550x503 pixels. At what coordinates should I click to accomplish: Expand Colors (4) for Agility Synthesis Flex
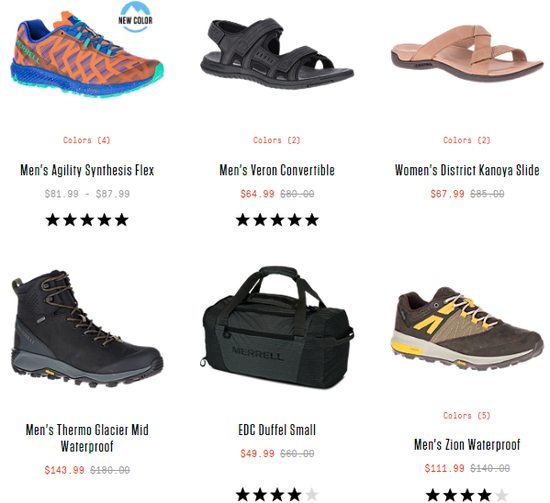pyautogui.click(x=87, y=140)
